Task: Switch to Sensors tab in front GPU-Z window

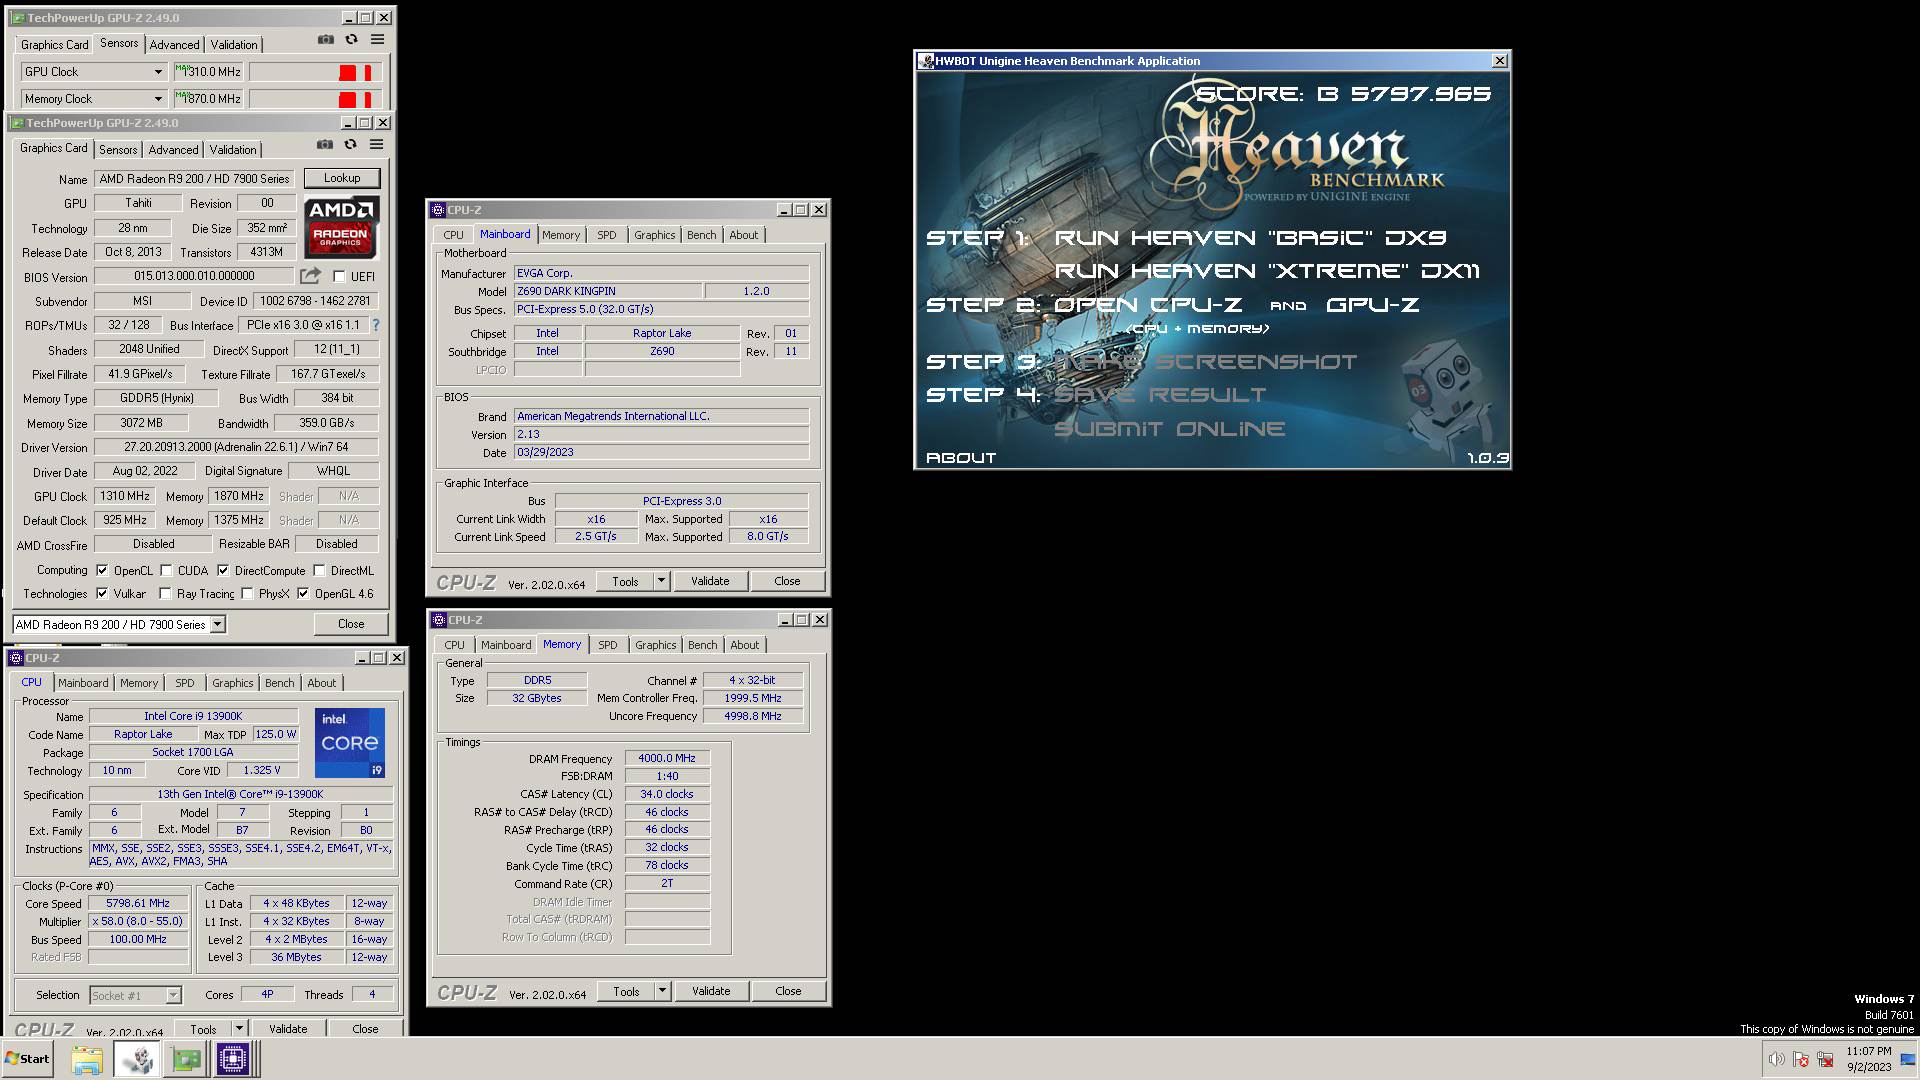Action: [x=118, y=150]
